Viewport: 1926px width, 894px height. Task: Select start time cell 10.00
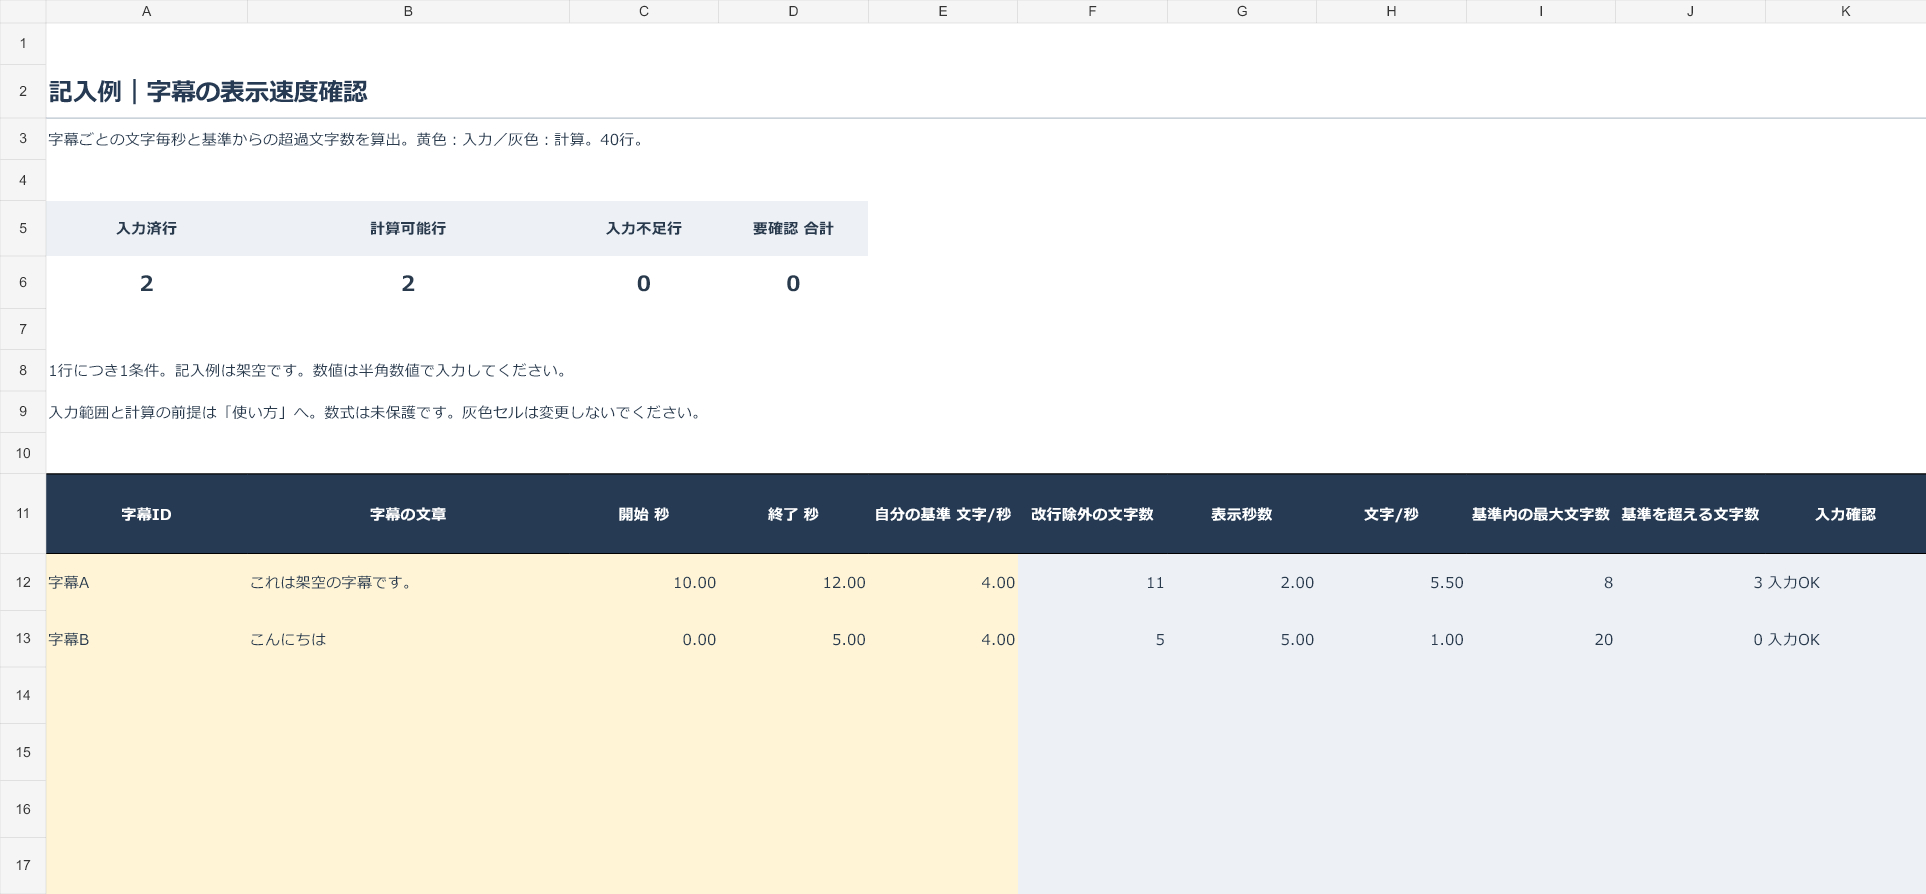[x=644, y=582]
